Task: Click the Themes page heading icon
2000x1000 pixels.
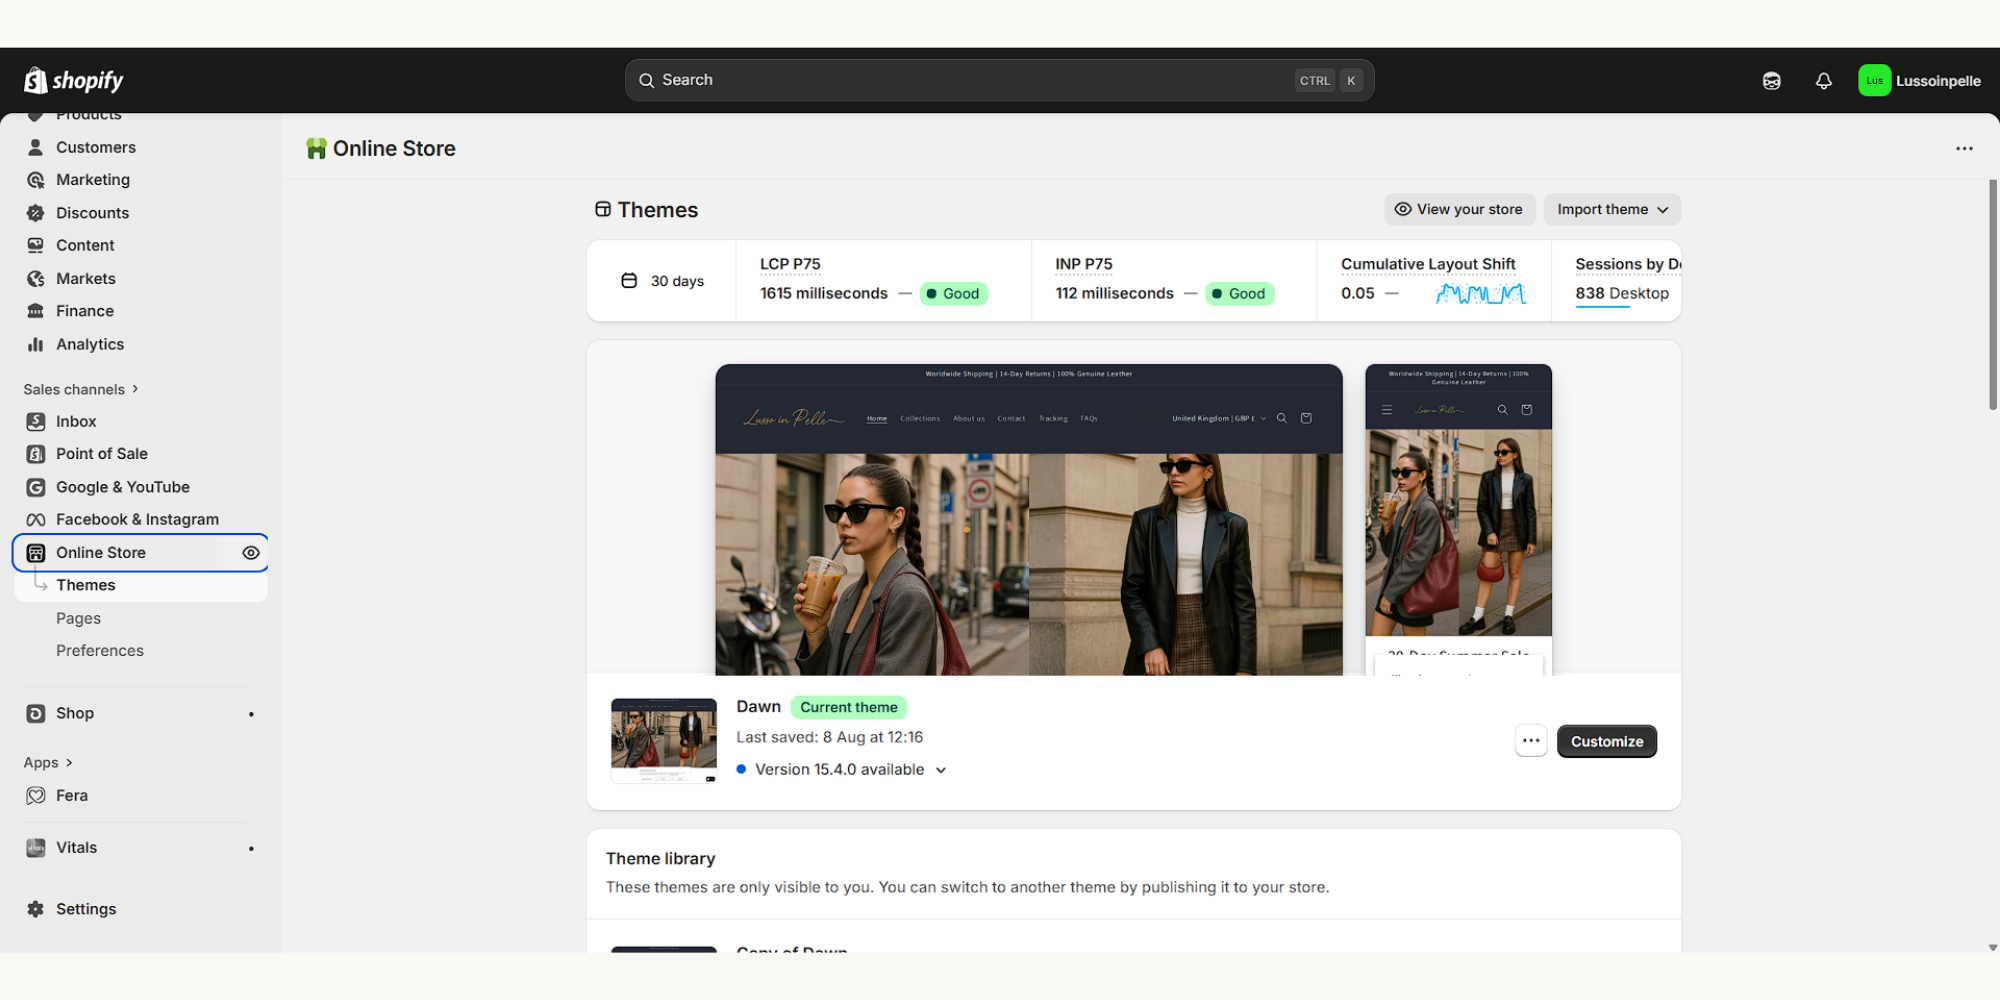Action: [x=603, y=210]
